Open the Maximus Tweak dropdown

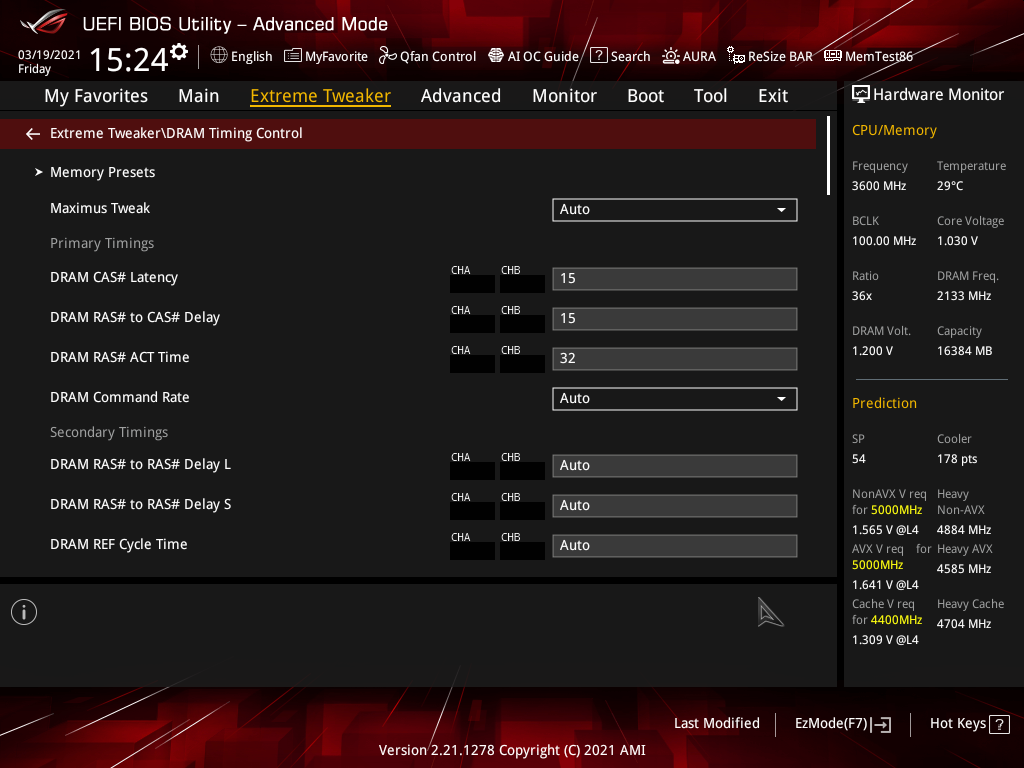click(x=675, y=210)
